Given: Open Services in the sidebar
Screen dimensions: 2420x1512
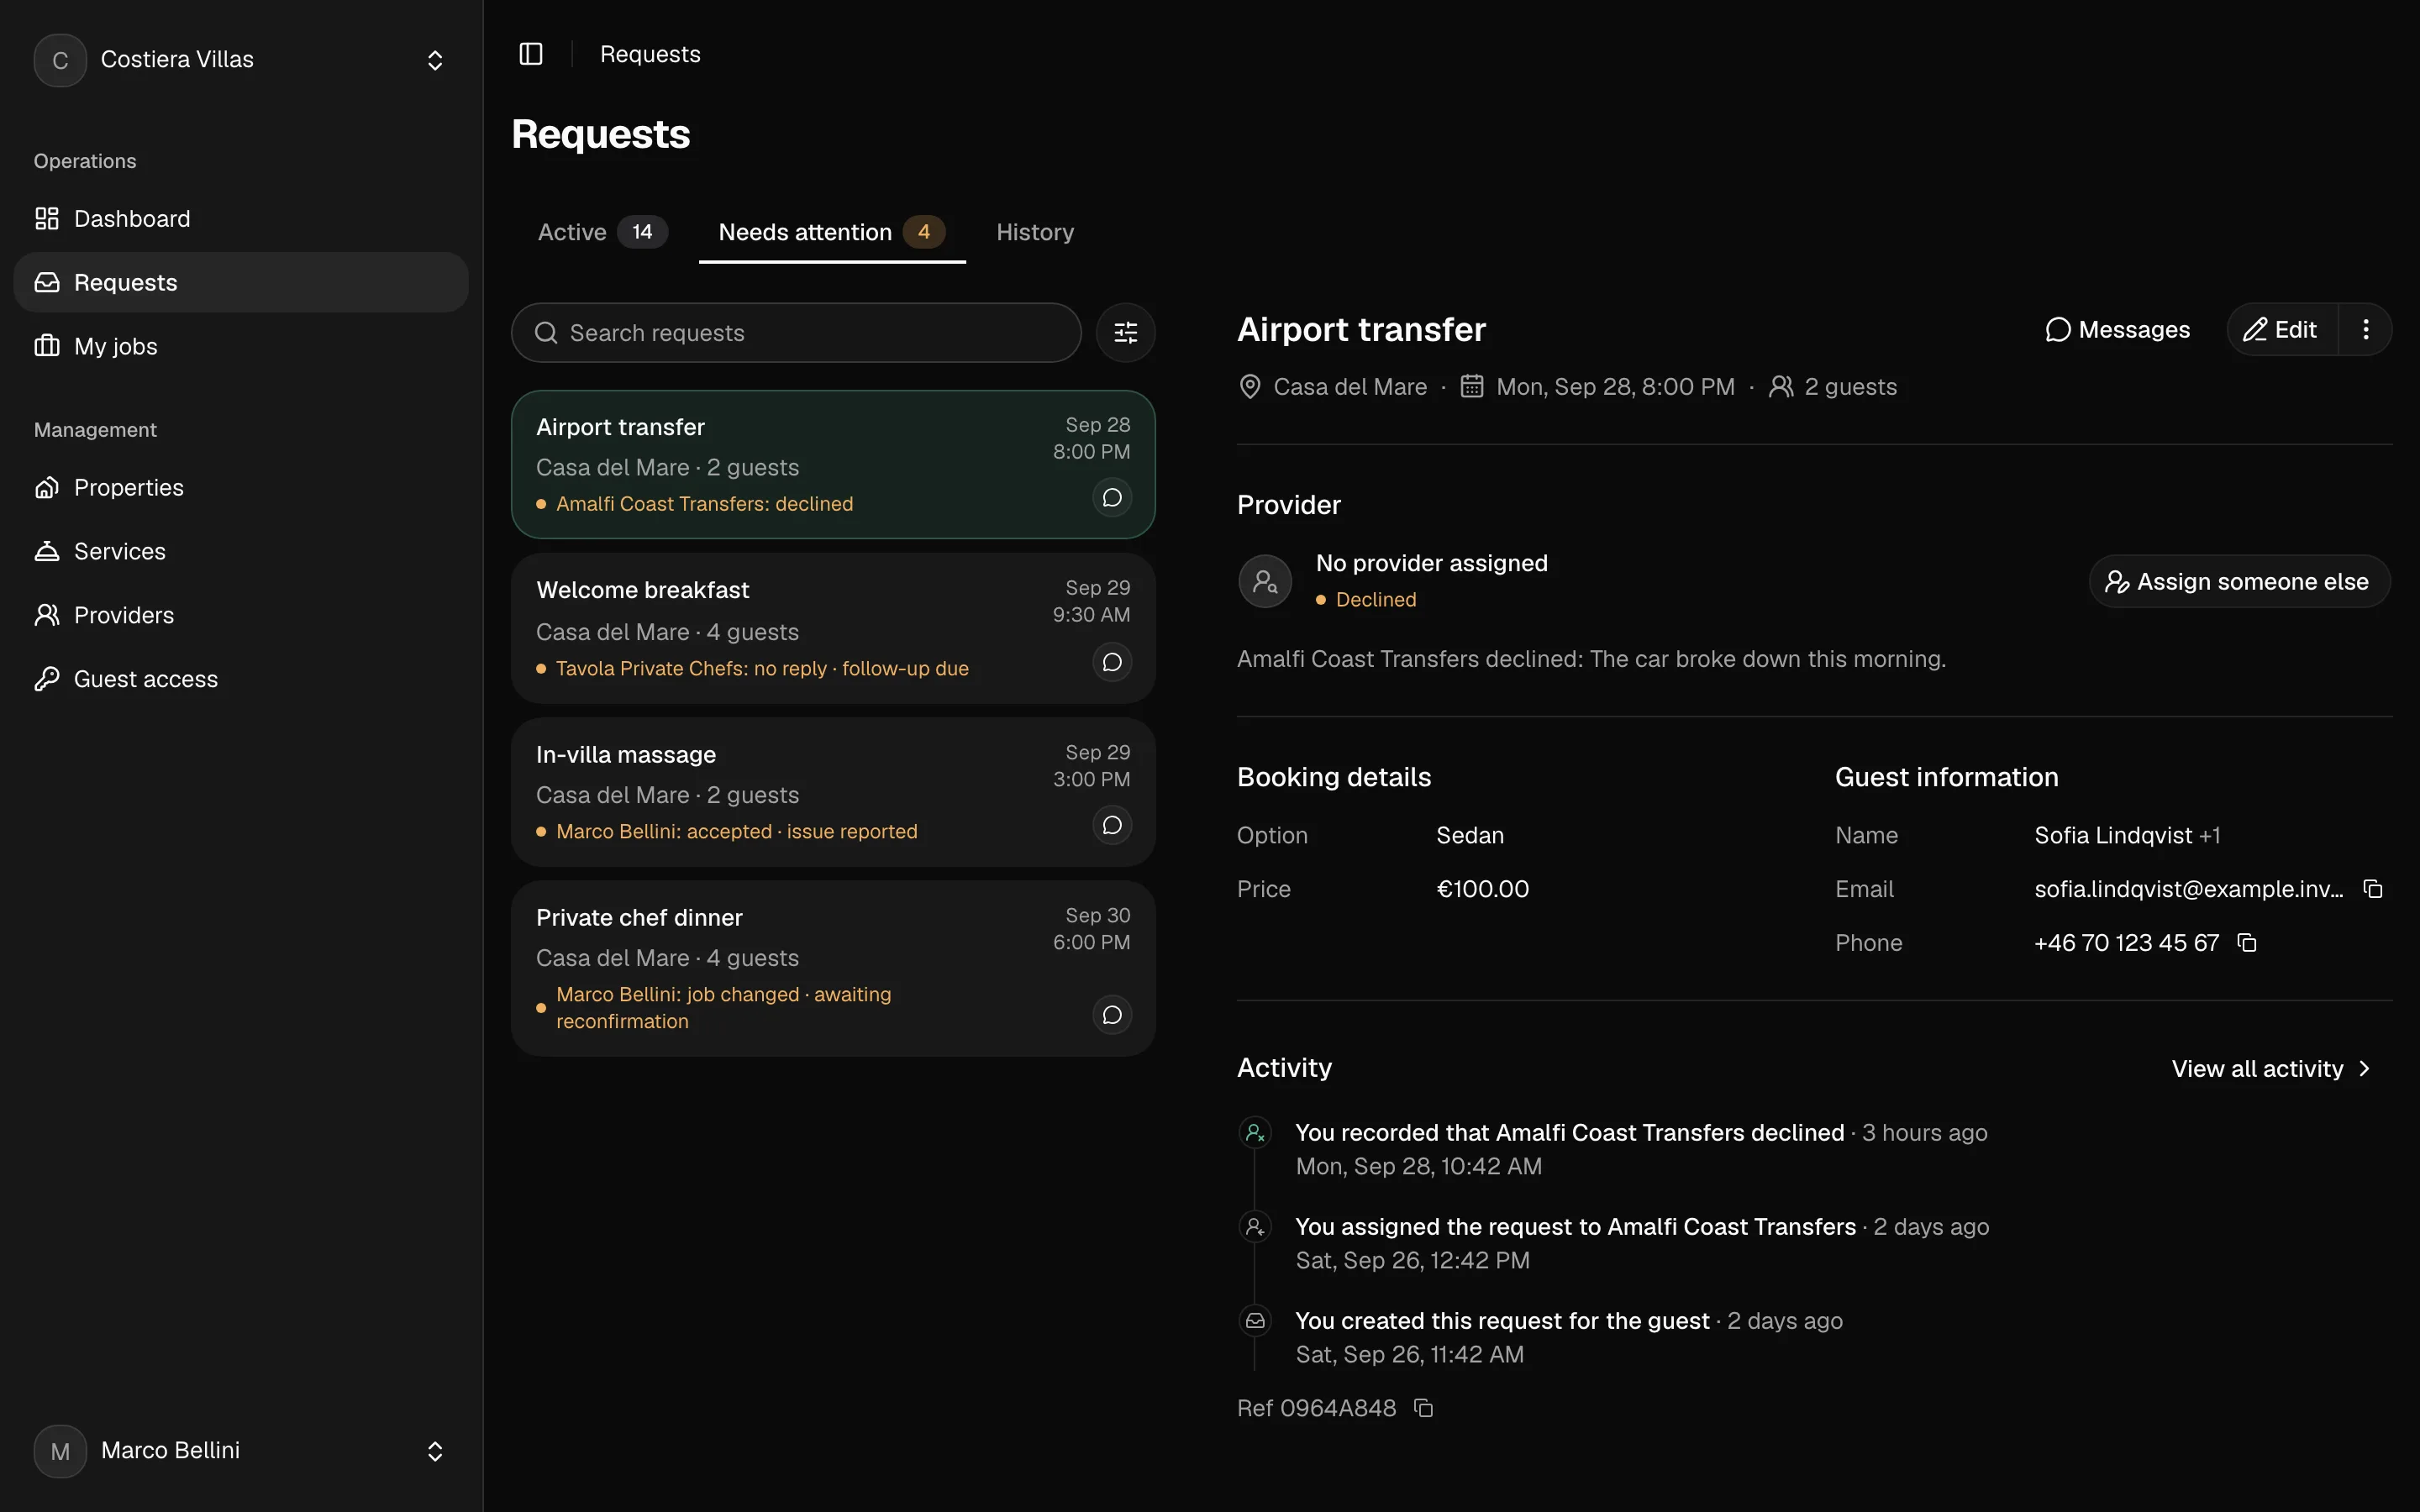Looking at the screenshot, I should [240, 551].
